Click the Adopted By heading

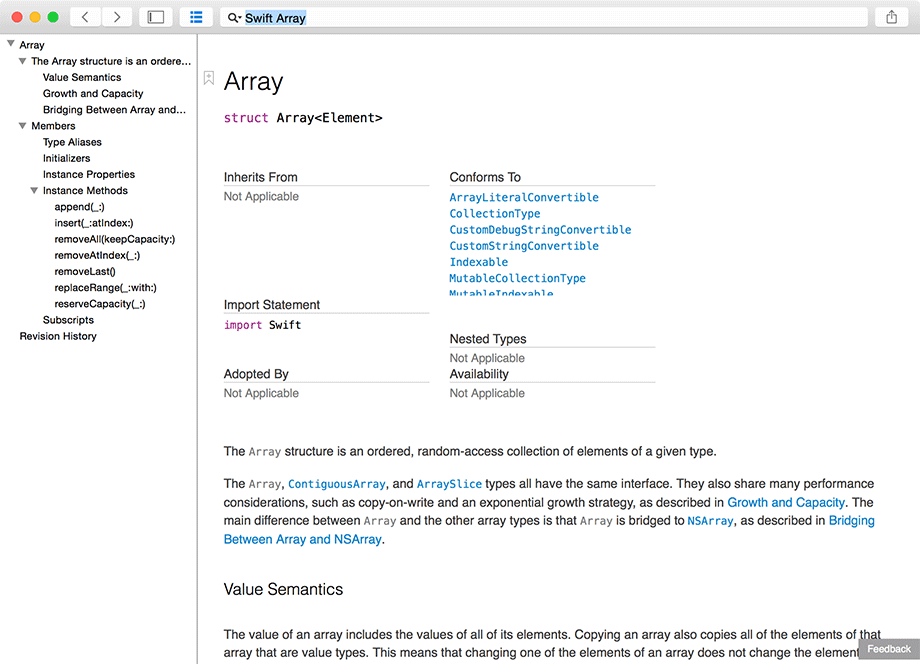(256, 374)
